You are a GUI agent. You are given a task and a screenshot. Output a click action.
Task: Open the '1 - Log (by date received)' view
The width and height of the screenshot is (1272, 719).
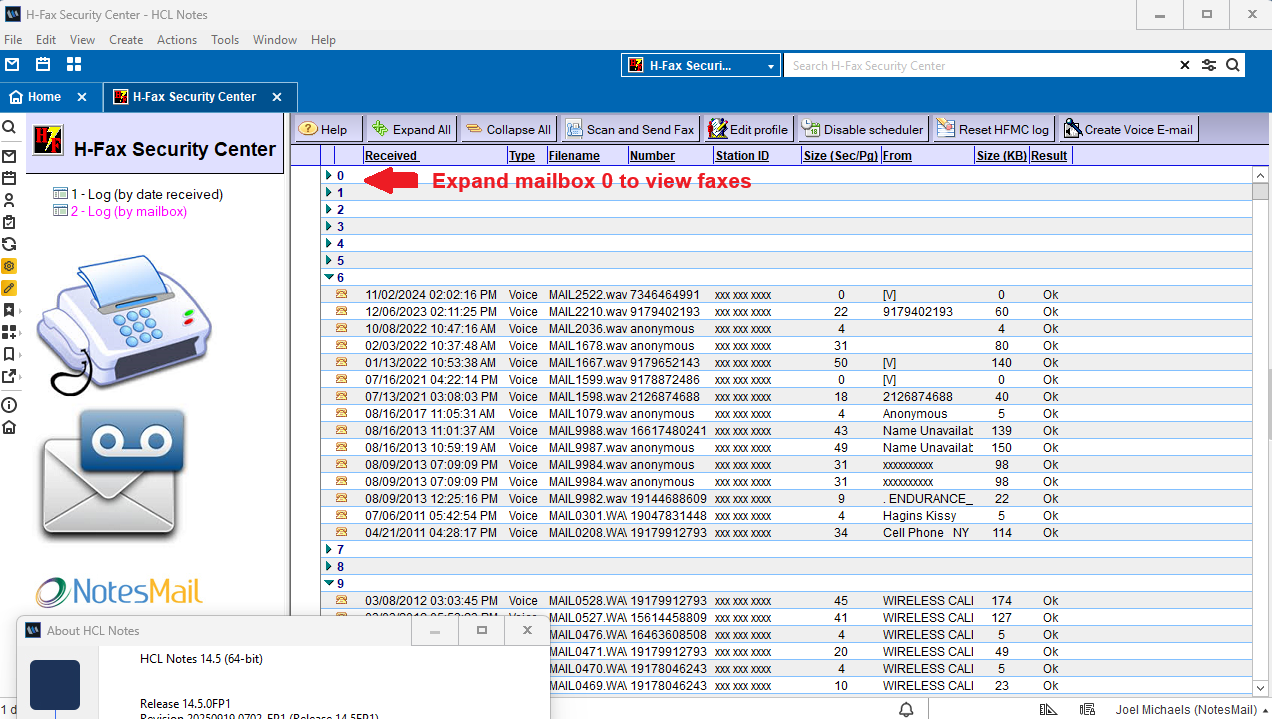coord(145,194)
